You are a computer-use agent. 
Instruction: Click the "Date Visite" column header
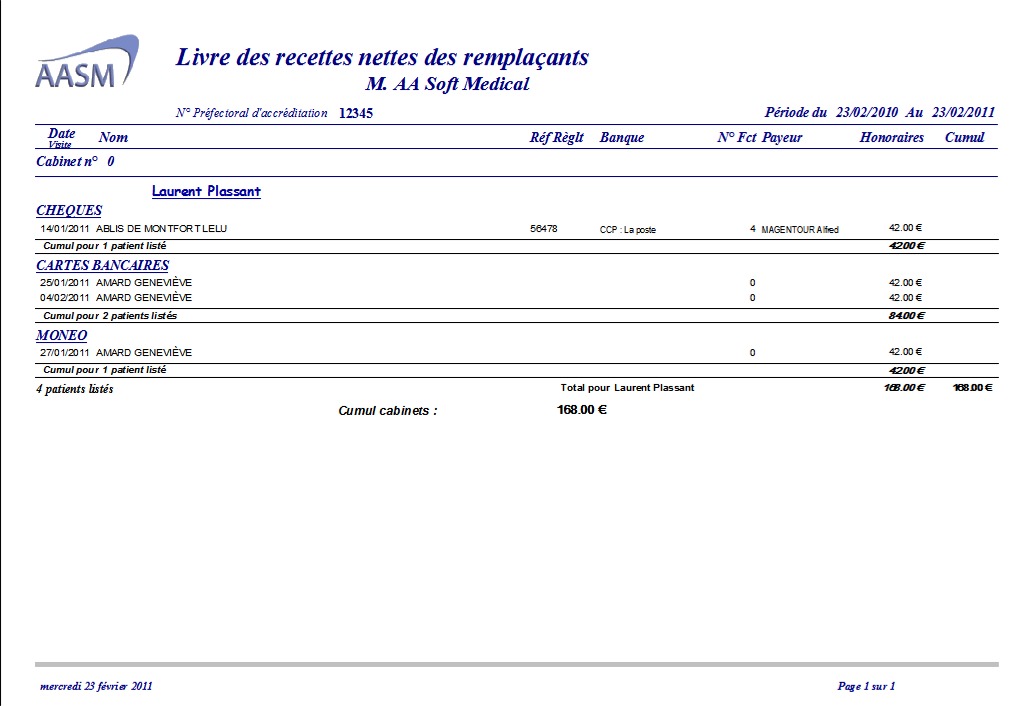click(61, 137)
